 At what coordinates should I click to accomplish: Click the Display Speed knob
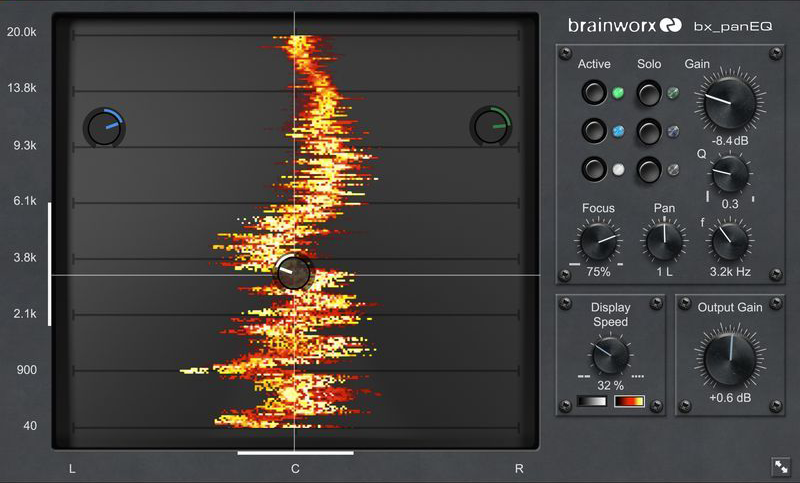tap(609, 356)
